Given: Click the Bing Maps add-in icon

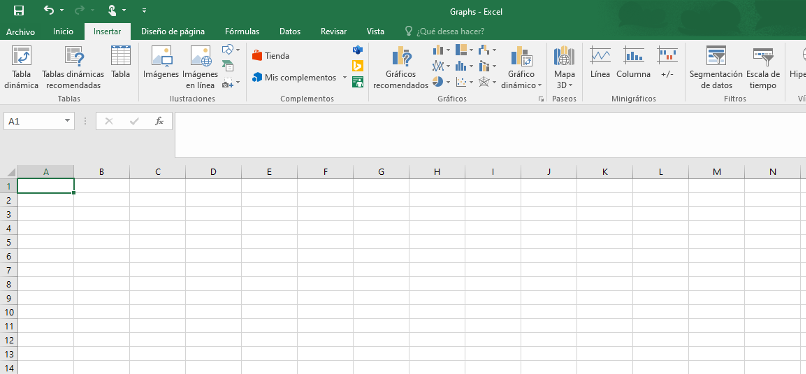Looking at the screenshot, I should (358, 66).
